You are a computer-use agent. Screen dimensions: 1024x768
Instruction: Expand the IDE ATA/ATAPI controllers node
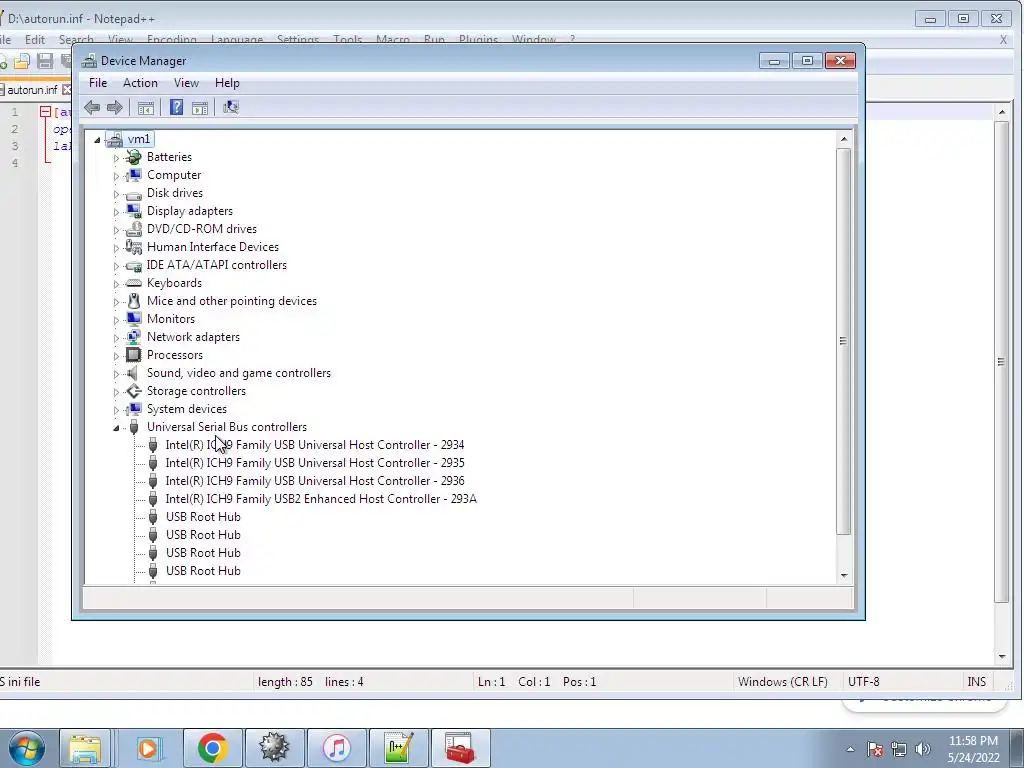(116, 266)
